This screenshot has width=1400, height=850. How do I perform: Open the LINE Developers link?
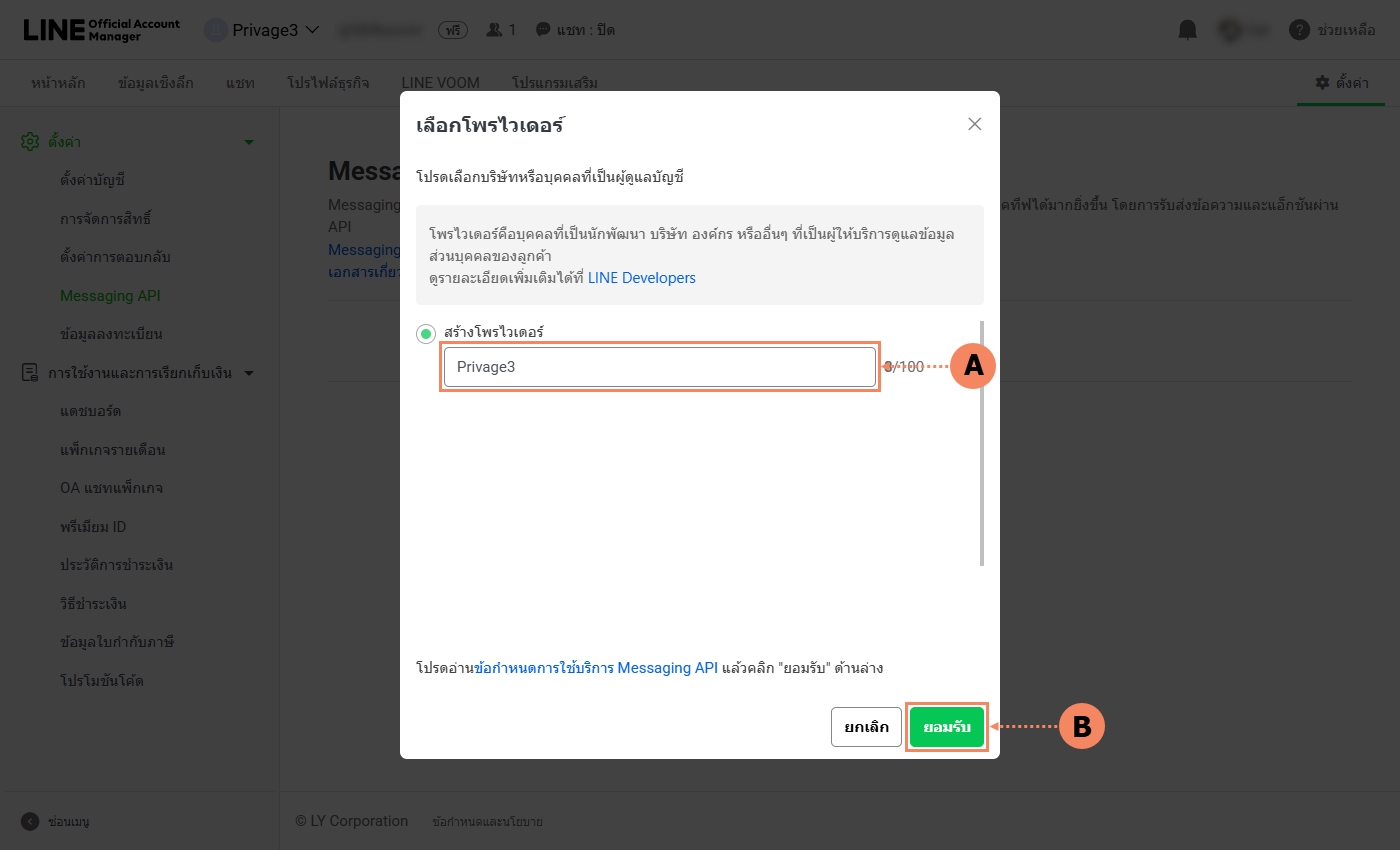642,278
